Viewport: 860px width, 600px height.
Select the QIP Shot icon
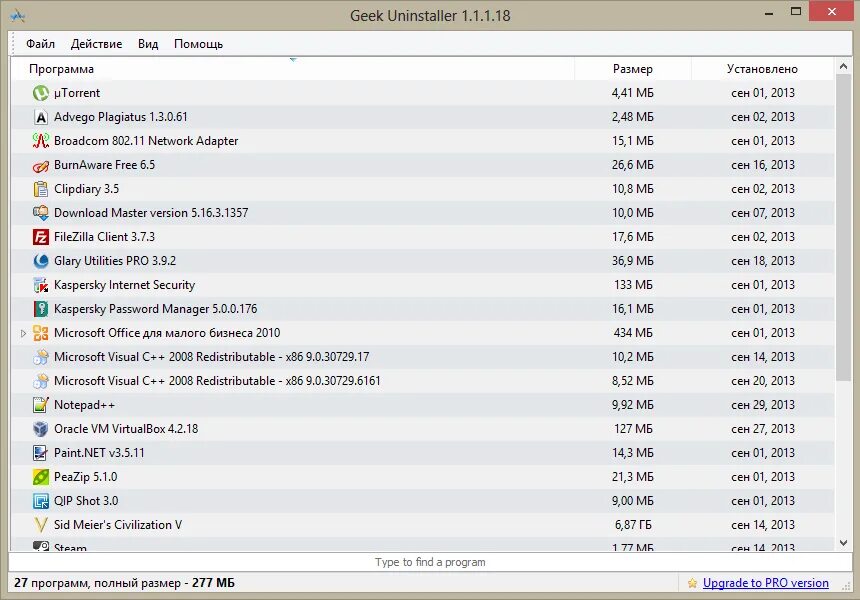(41, 501)
